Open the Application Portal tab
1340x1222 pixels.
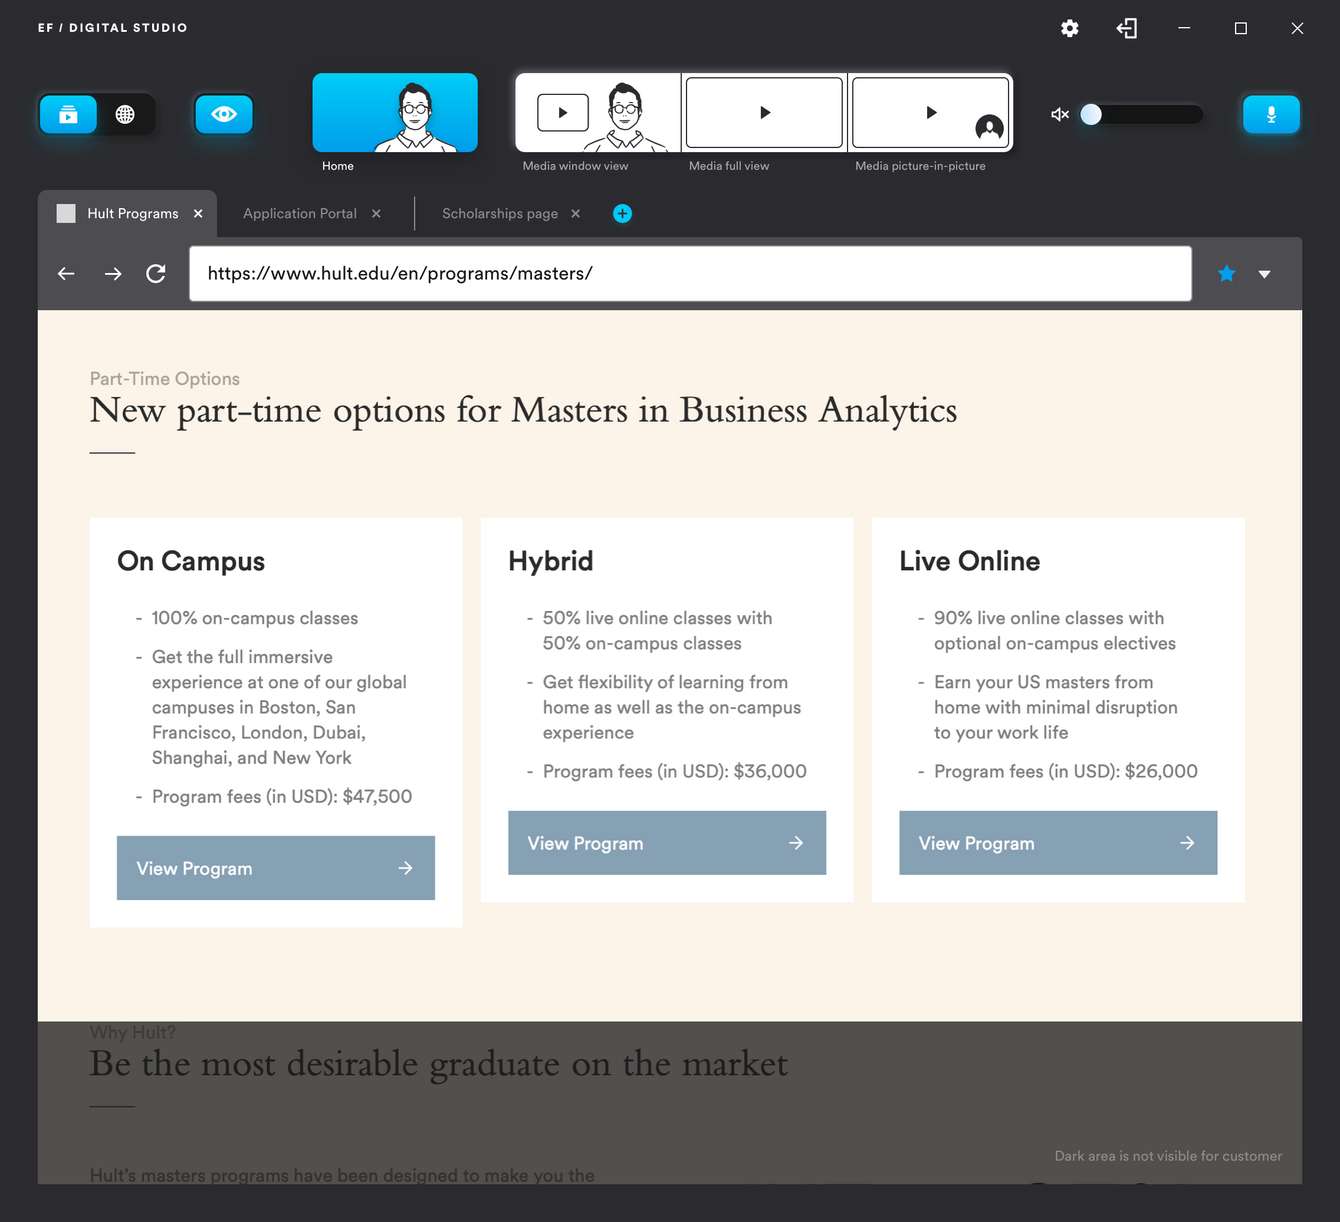[299, 213]
